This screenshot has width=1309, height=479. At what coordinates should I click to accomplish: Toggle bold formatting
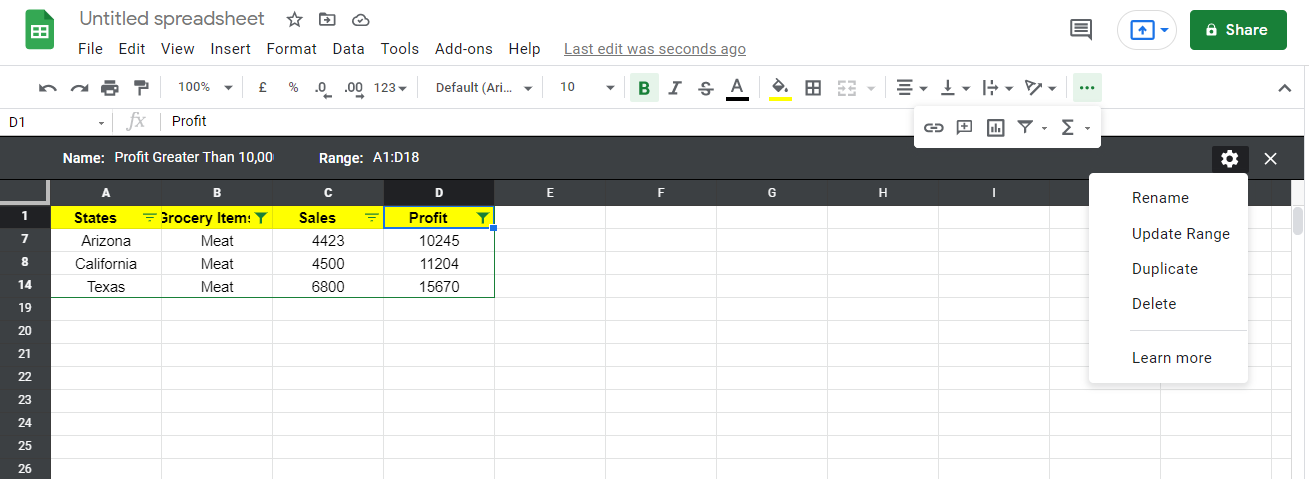point(644,88)
